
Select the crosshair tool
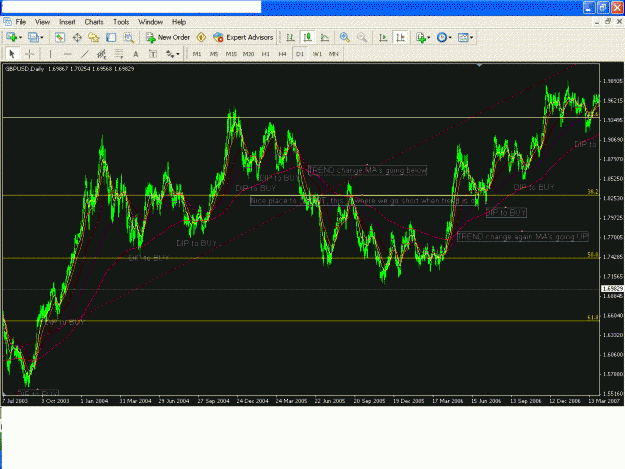(x=29, y=54)
